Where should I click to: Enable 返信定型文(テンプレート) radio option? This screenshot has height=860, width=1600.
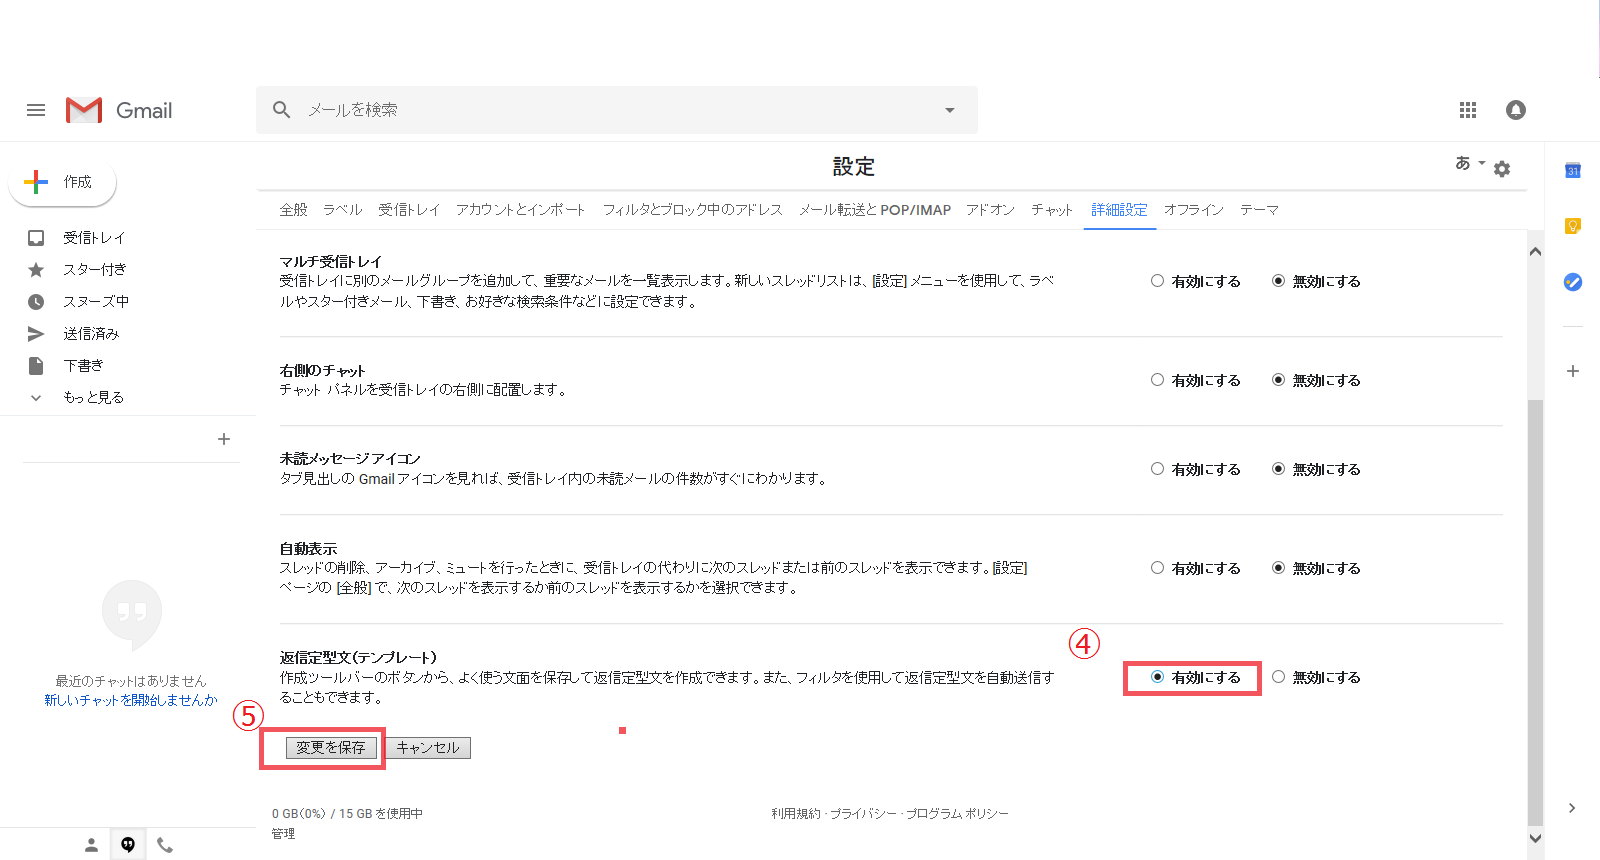(1157, 677)
